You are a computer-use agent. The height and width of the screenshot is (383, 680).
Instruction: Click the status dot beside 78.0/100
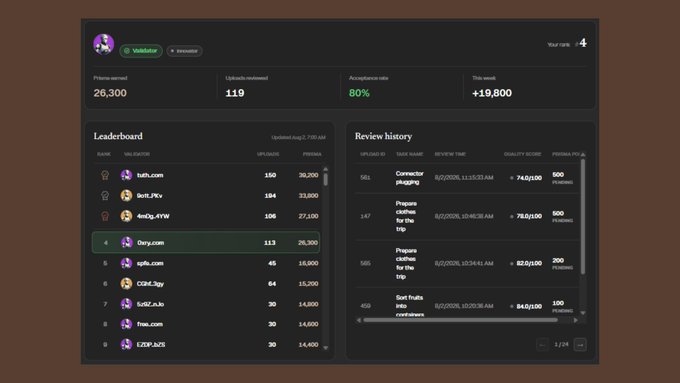512,216
